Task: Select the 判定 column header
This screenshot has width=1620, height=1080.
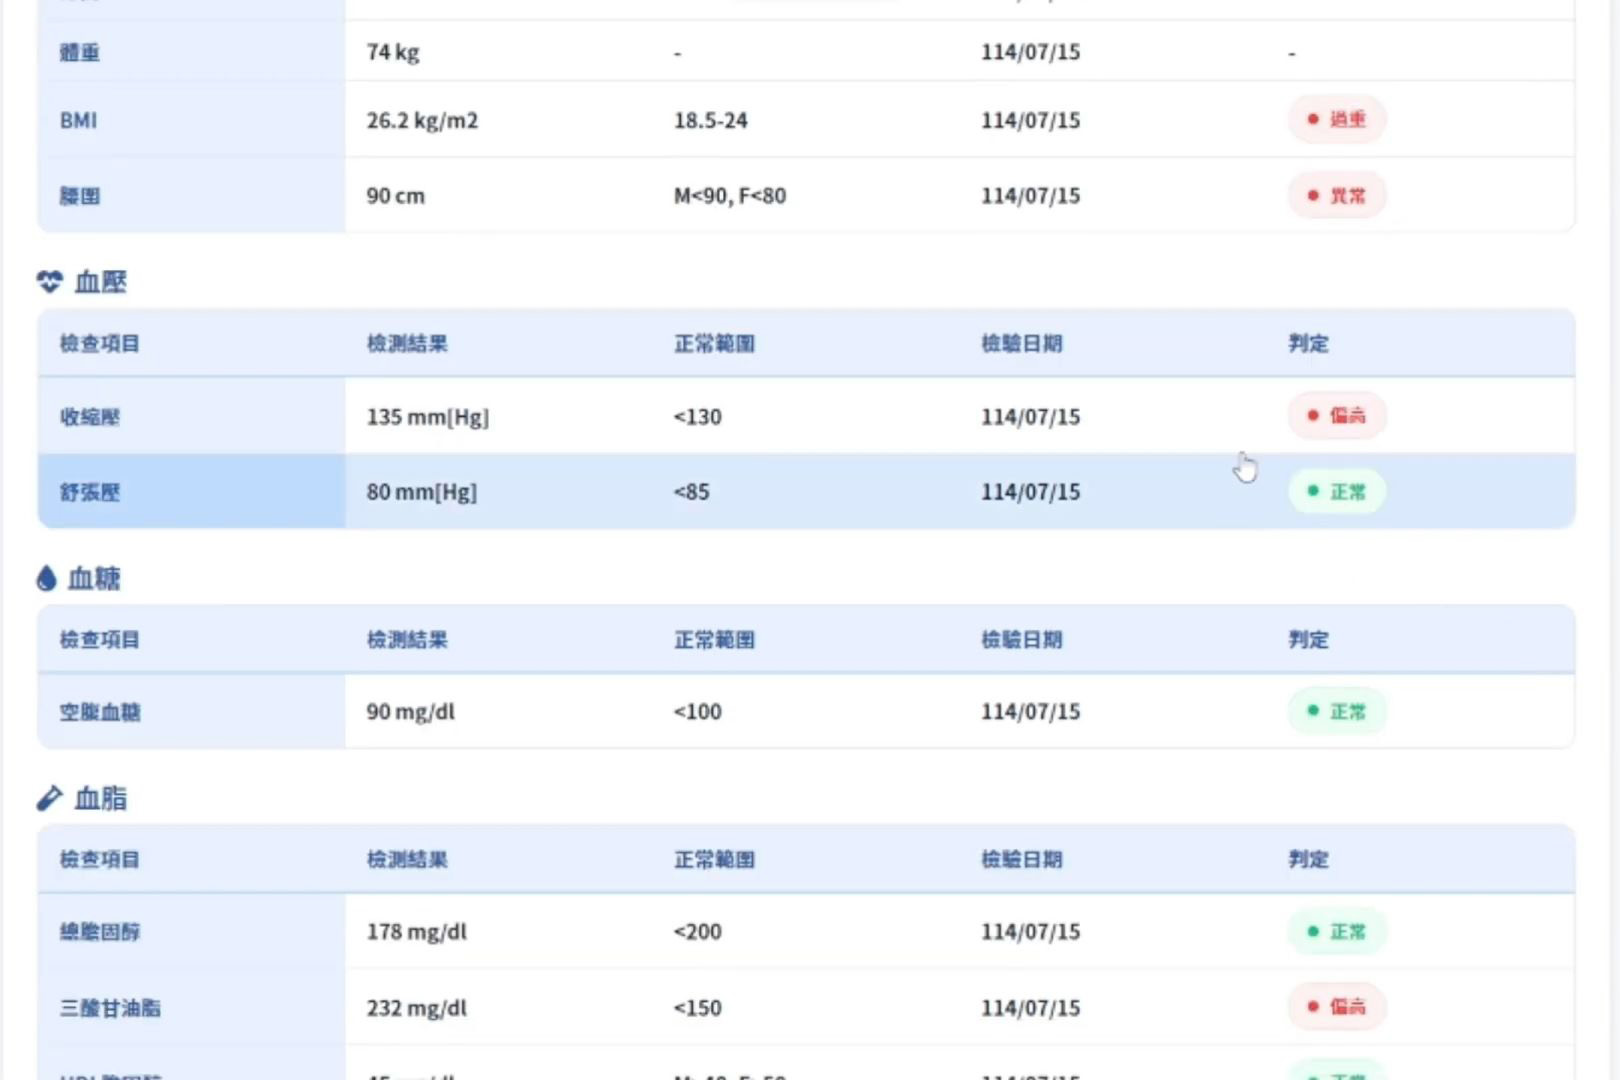Action: pos(1307,343)
